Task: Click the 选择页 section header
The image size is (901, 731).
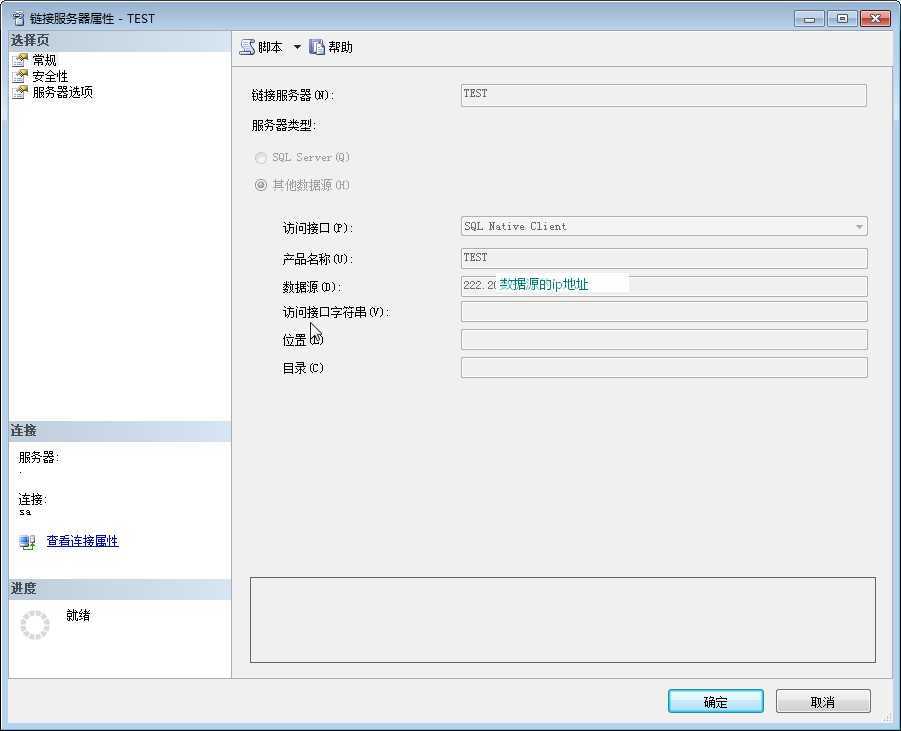Action: pos(120,41)
